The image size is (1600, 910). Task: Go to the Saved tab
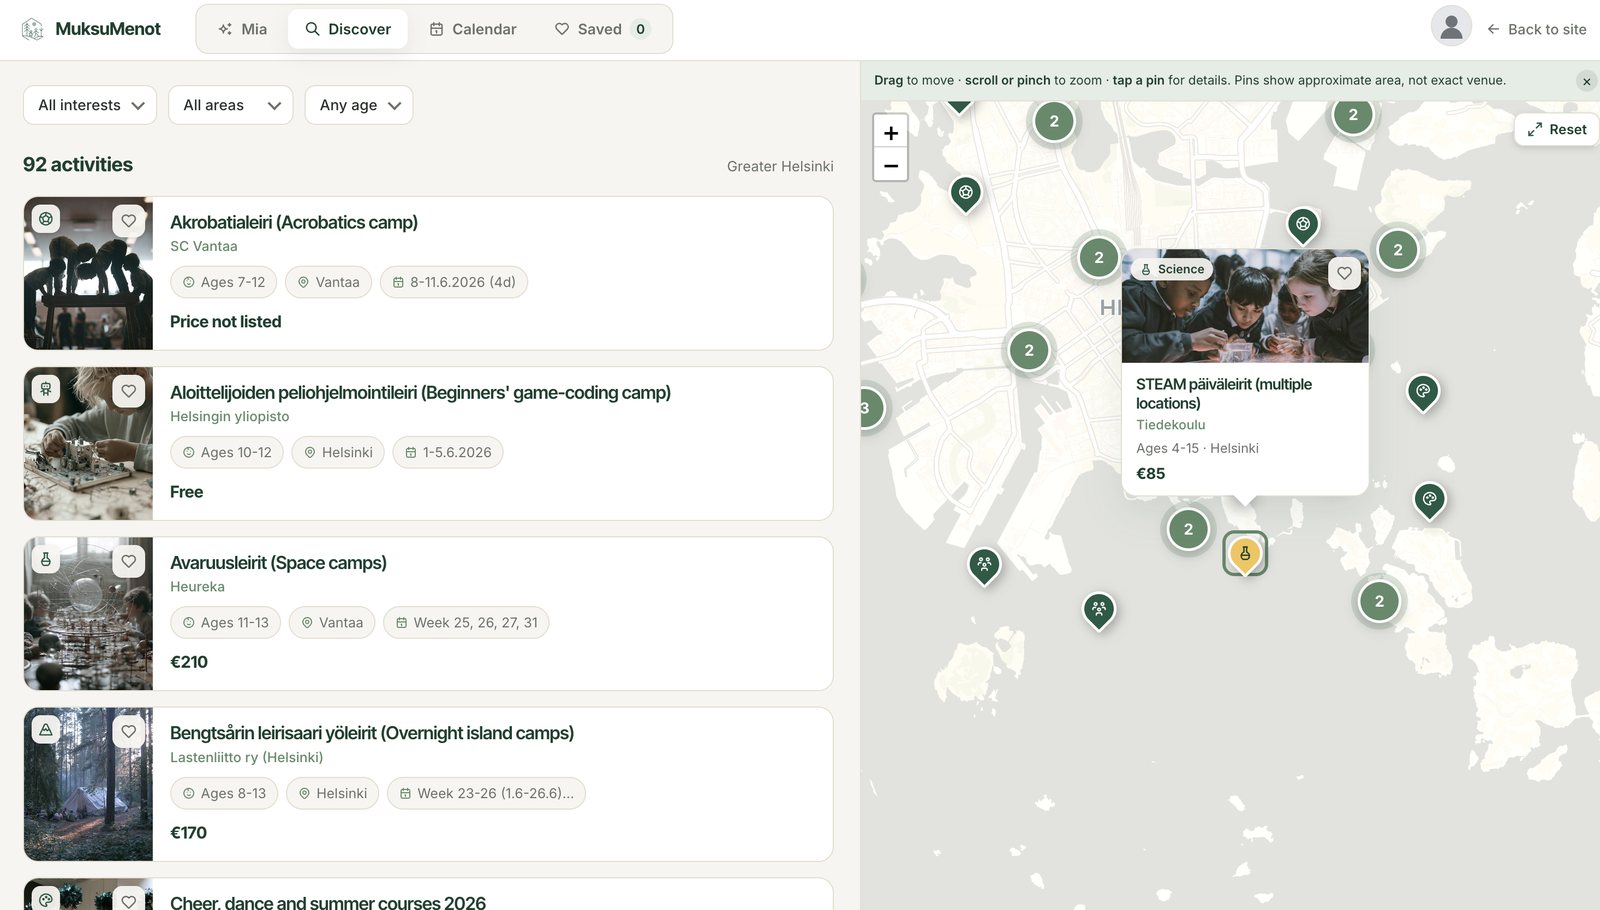click(x=602, y=29)
